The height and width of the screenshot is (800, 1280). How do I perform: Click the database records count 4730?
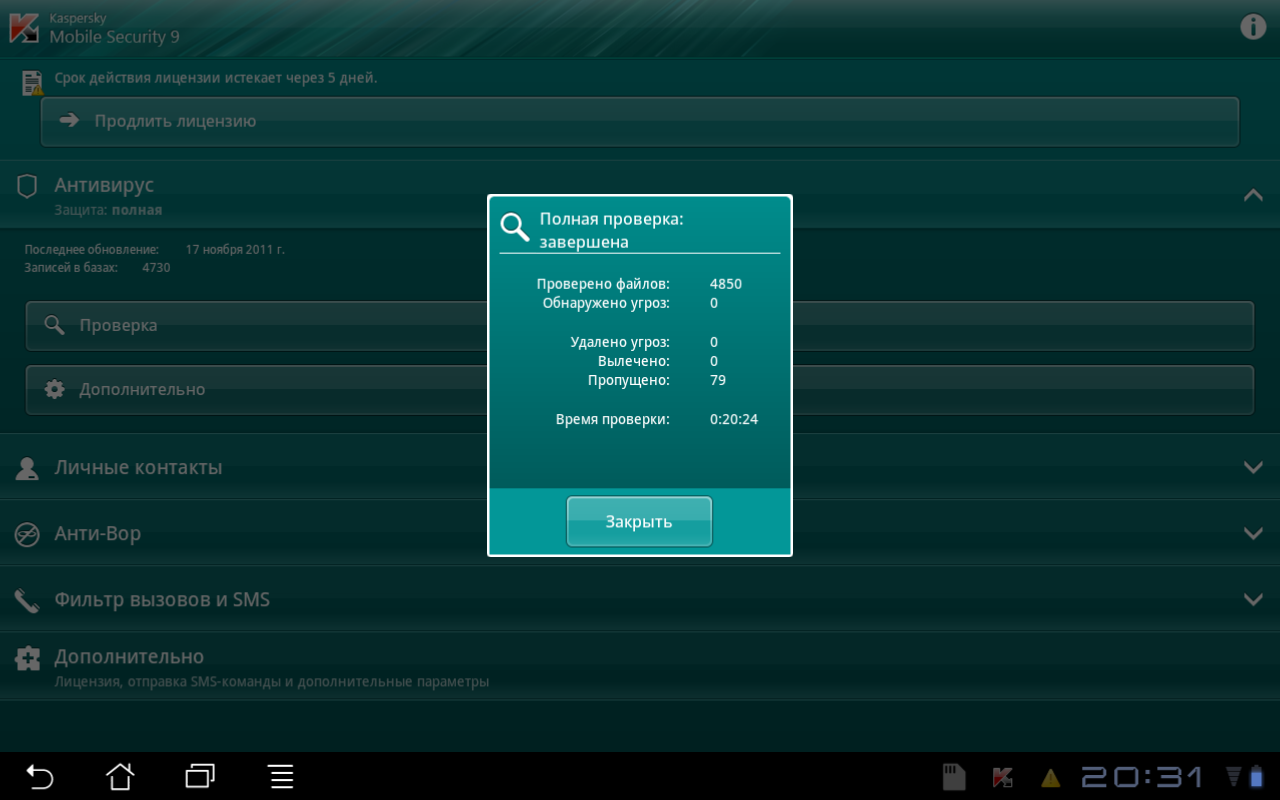pyautogui.click(x=156, y=268)
